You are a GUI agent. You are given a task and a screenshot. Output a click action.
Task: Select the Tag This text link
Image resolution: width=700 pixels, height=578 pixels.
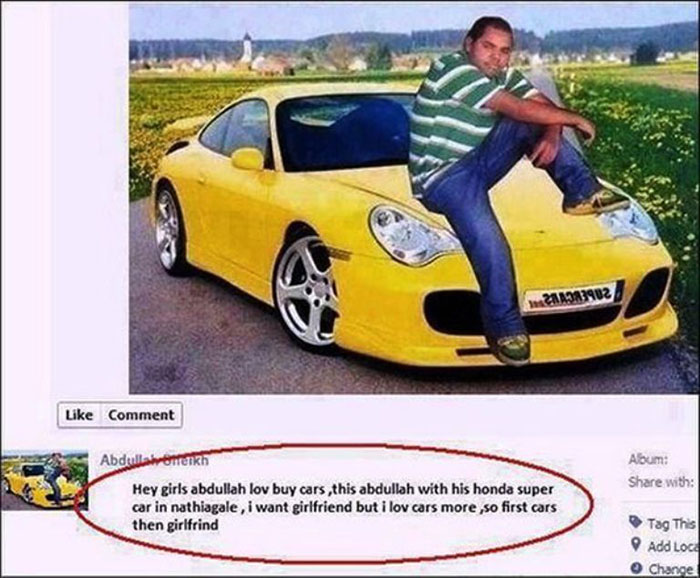671,523
